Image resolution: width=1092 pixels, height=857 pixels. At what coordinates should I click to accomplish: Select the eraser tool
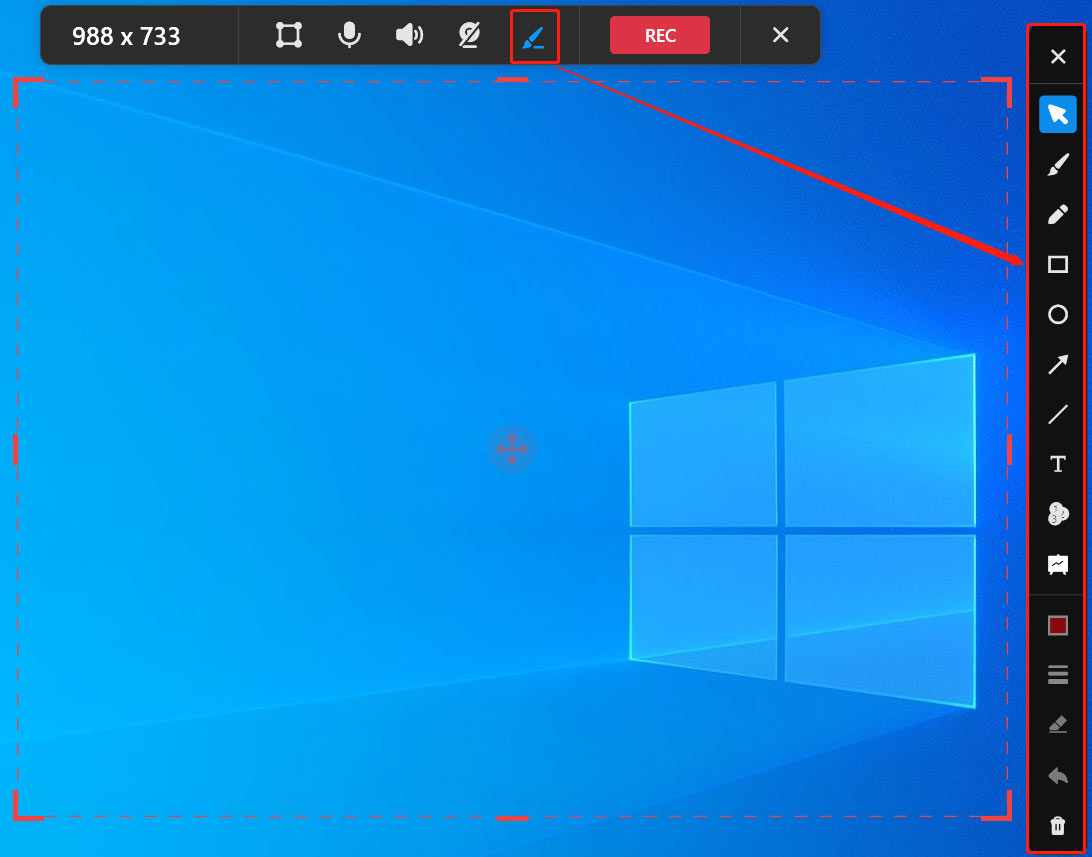pyautogui.click(x=1057, y=725)
